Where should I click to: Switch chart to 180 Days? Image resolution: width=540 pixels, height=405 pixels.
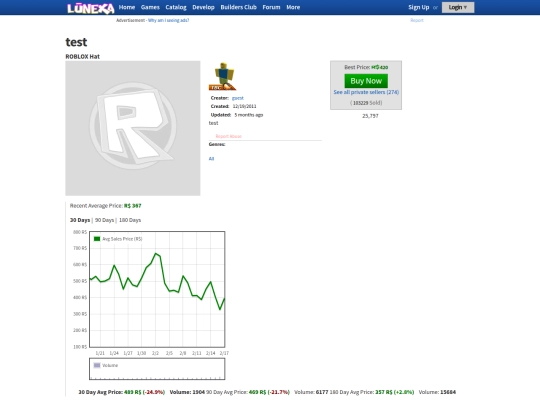[130, 220]
